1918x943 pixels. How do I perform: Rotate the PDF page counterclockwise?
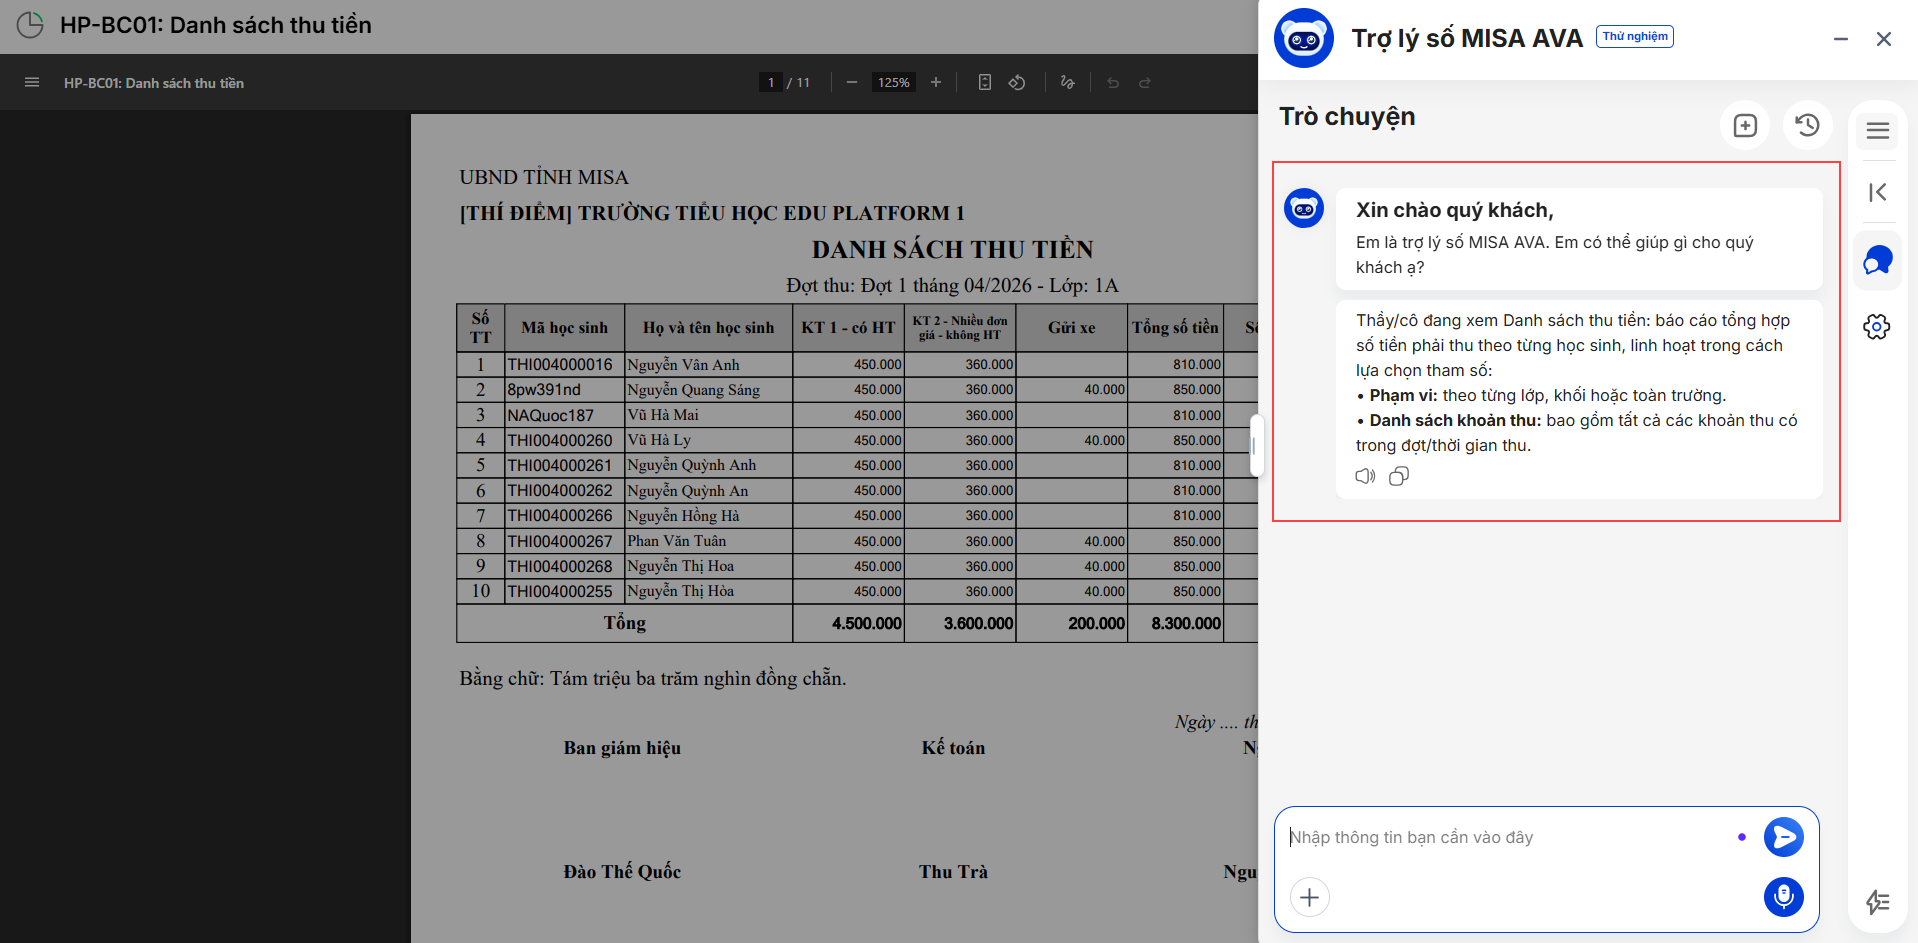tap(1017, 83)
